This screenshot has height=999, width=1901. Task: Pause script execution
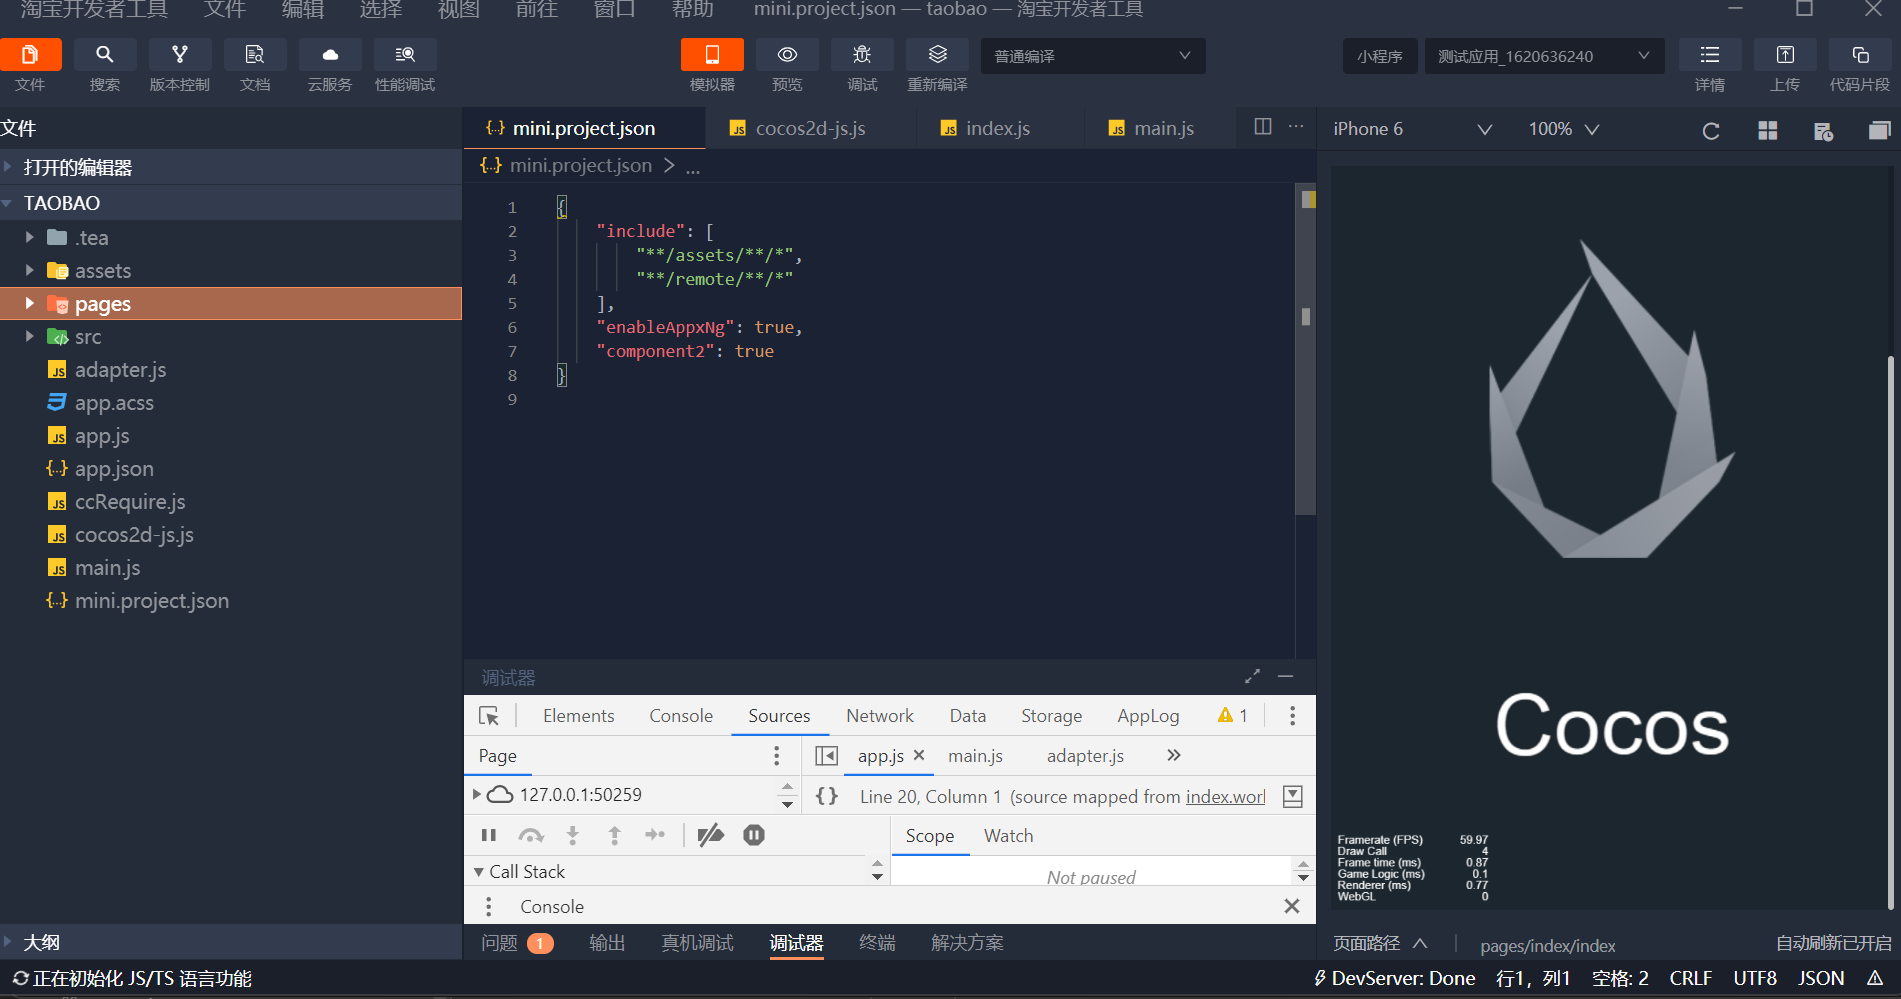489,835
